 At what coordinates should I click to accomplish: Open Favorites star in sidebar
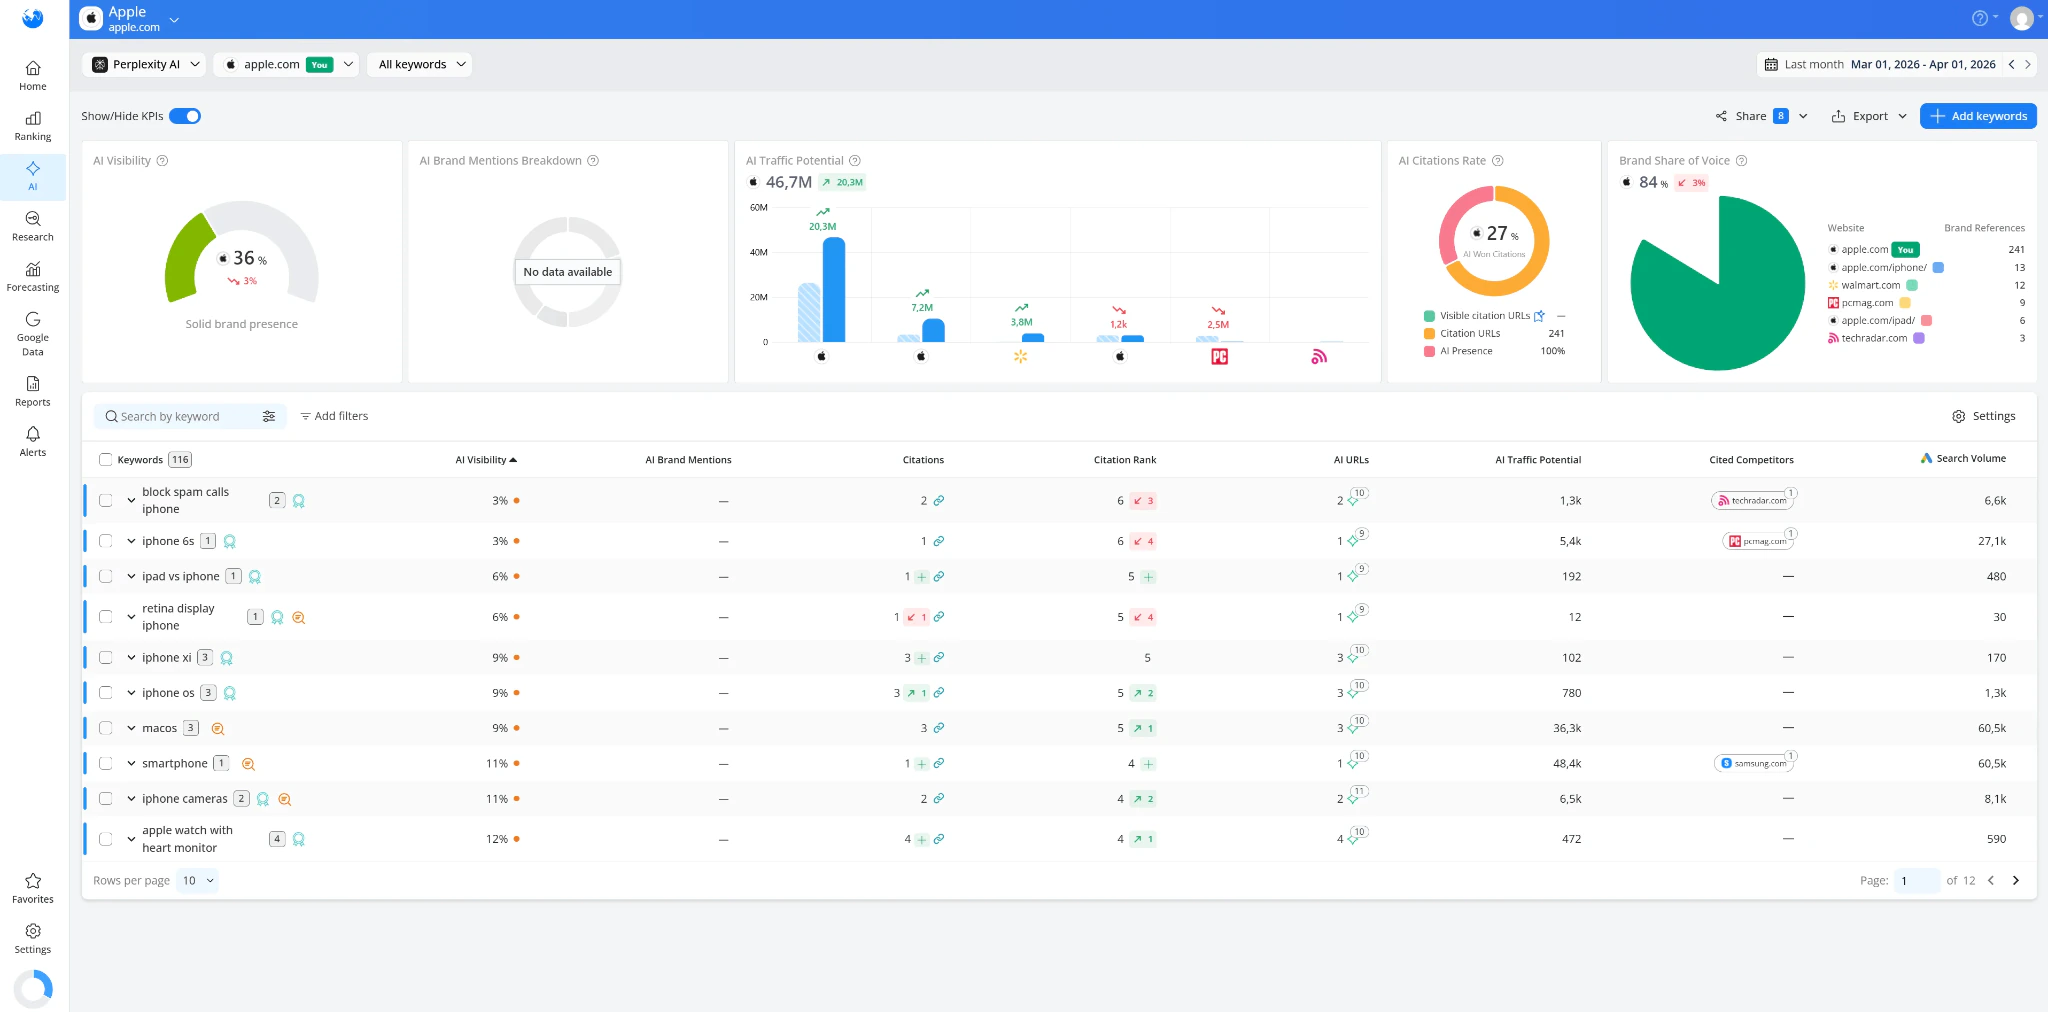(33, 888)
